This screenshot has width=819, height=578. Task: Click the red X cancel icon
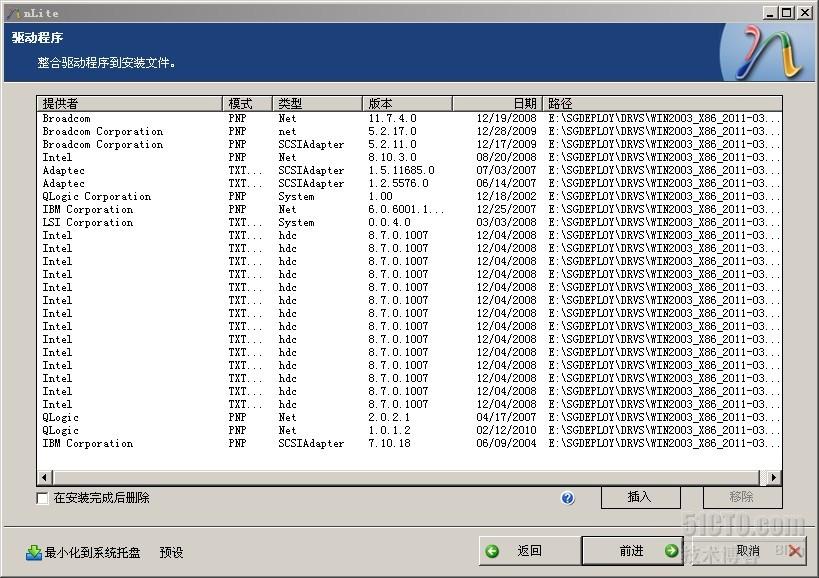(x=794, y=551)
